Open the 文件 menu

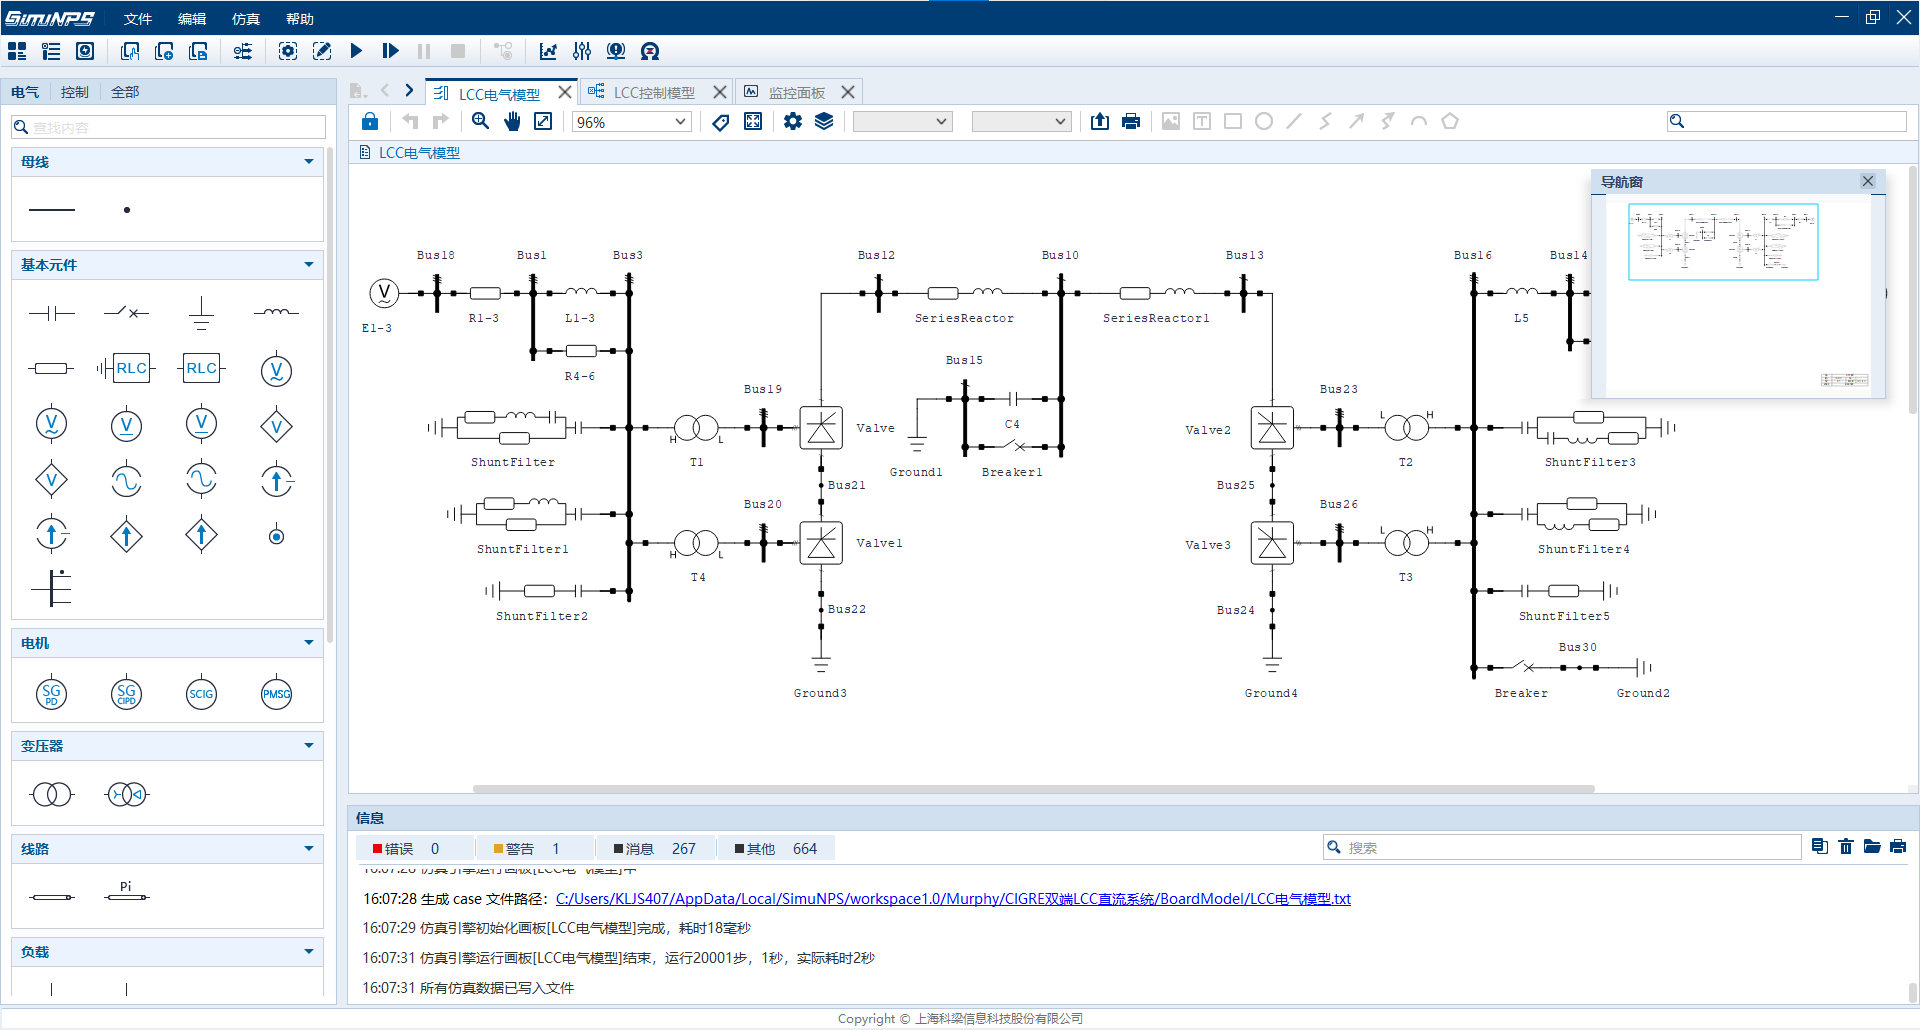pyautogui.click(x=138, y=19)
